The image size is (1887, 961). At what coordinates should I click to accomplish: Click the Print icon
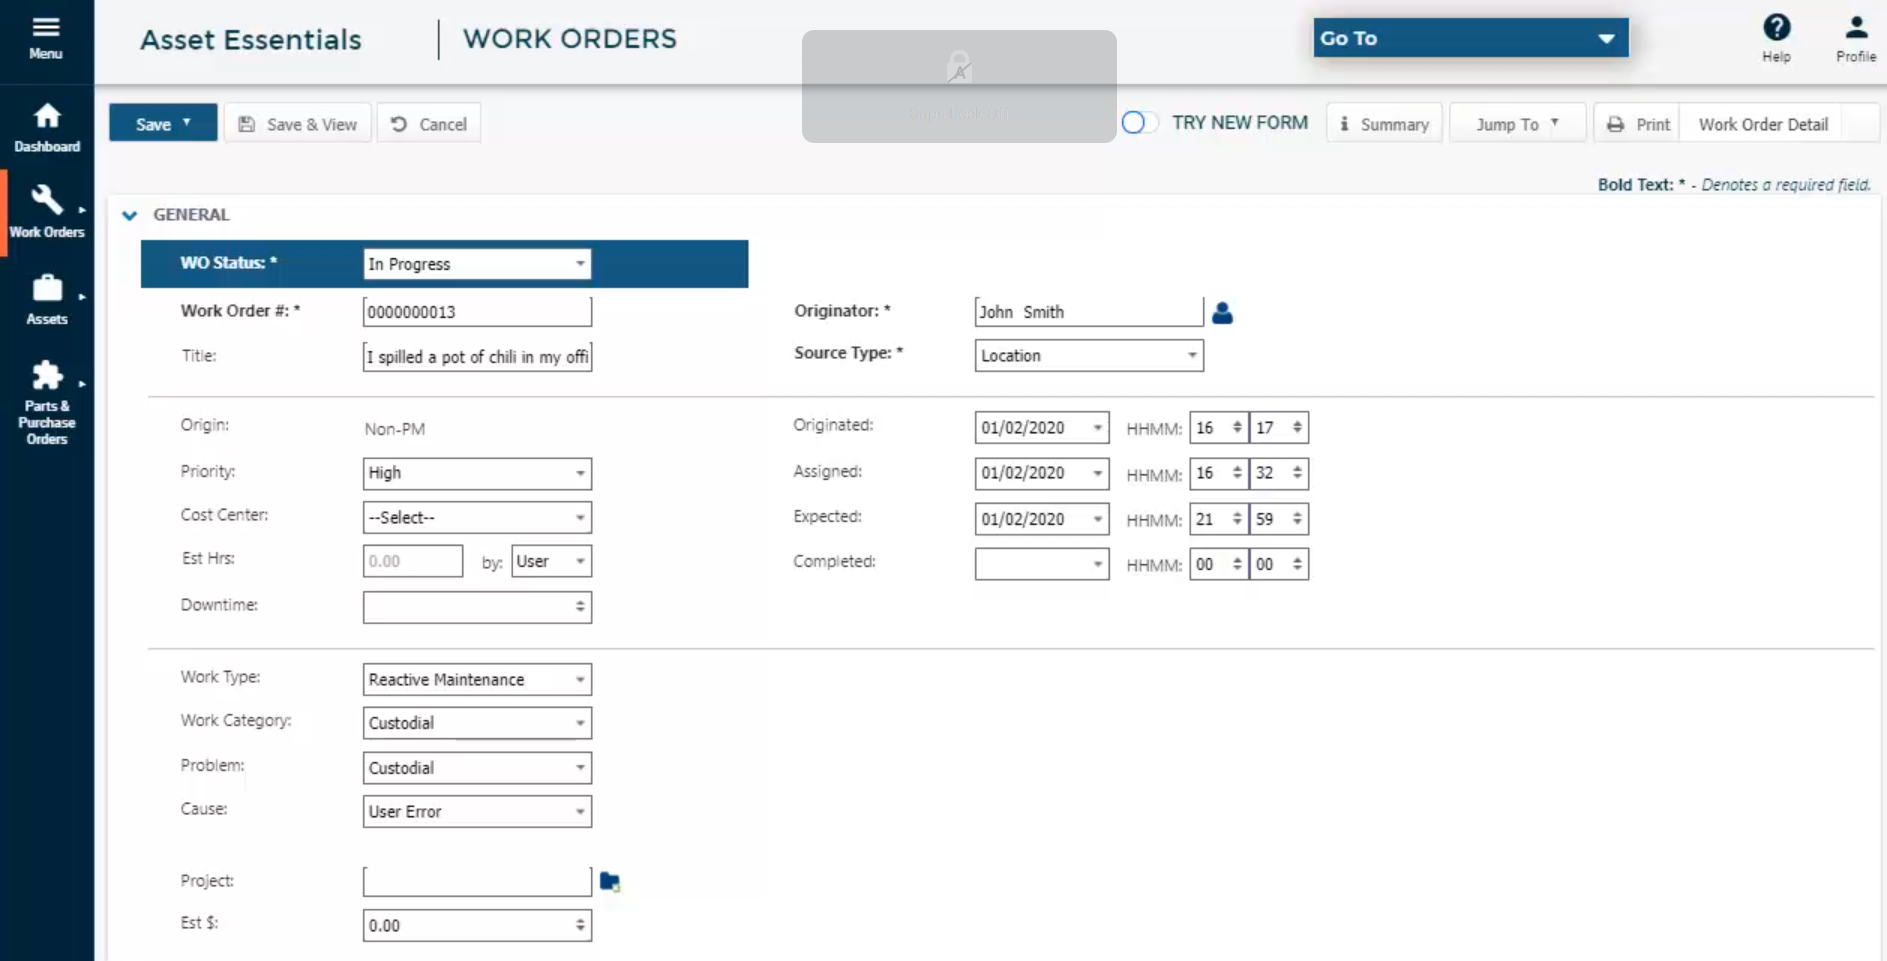1618,123
